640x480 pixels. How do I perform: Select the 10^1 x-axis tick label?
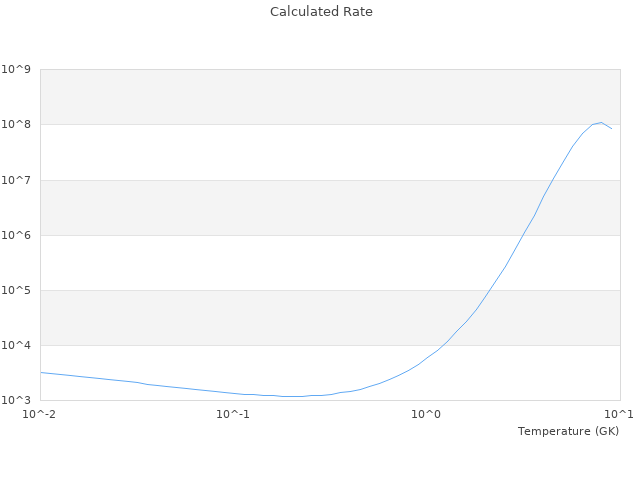619,414
